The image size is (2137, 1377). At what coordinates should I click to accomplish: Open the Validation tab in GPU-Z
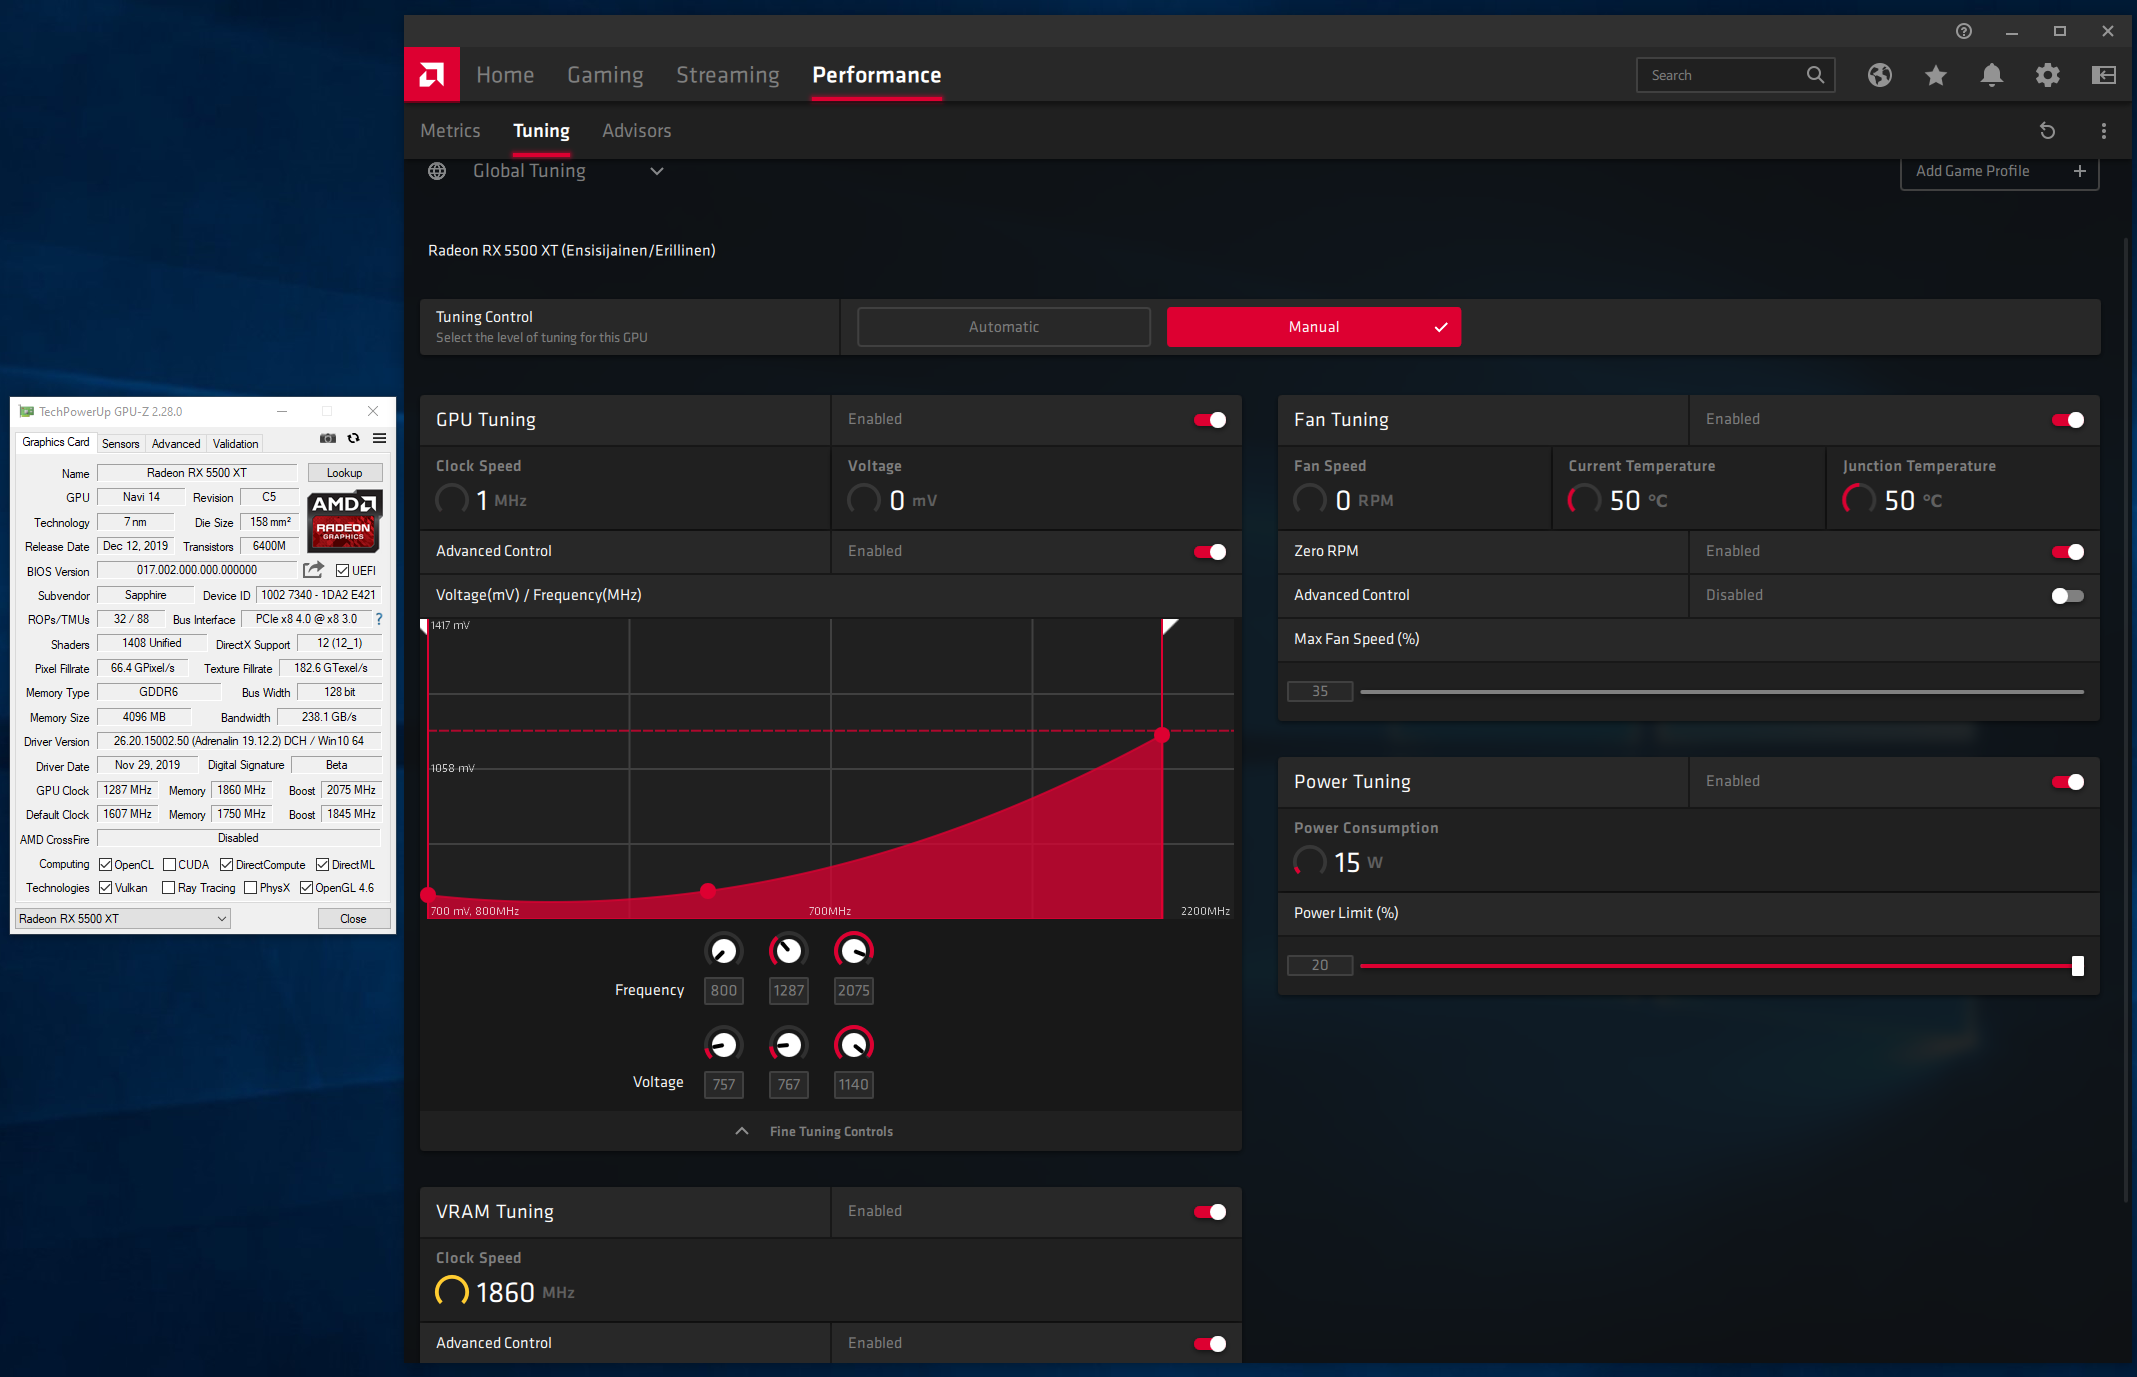click(x=235, y=443)
